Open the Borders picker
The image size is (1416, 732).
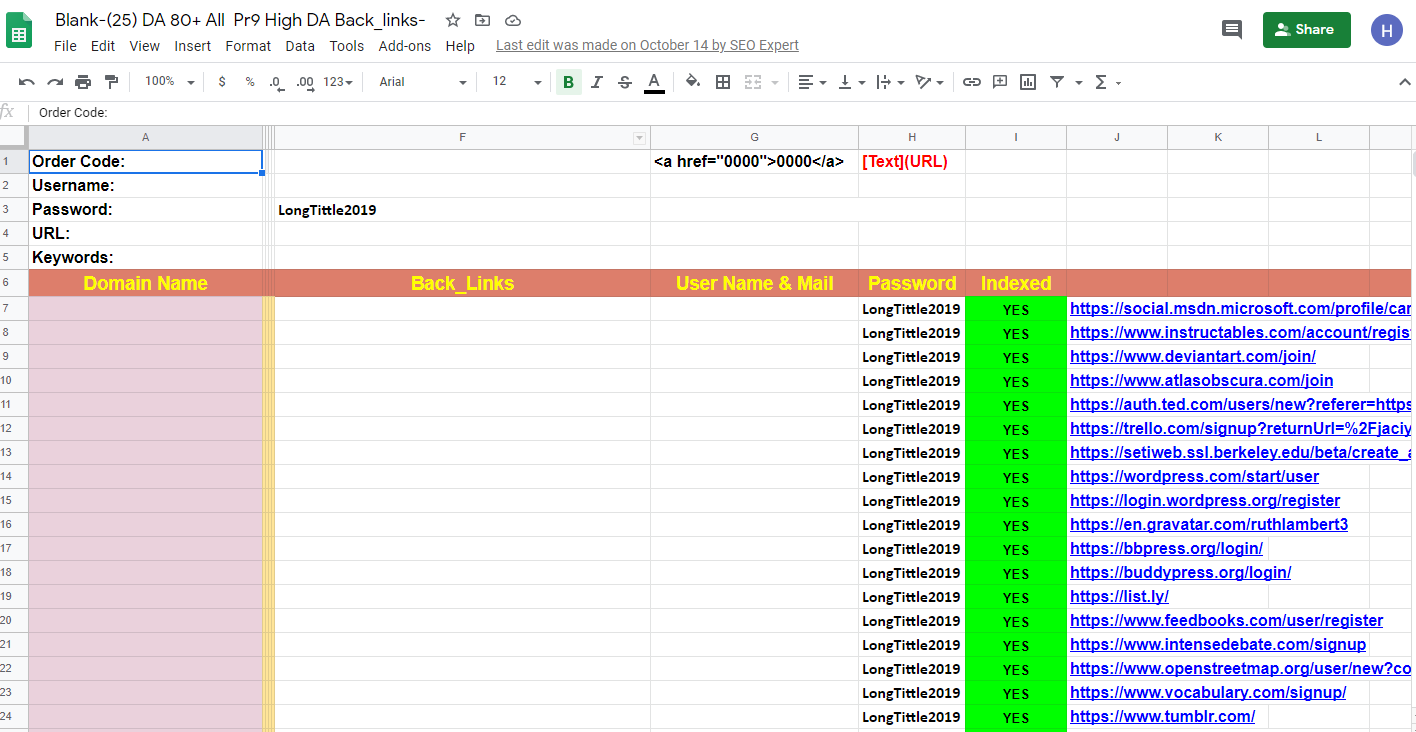point(723,81)
